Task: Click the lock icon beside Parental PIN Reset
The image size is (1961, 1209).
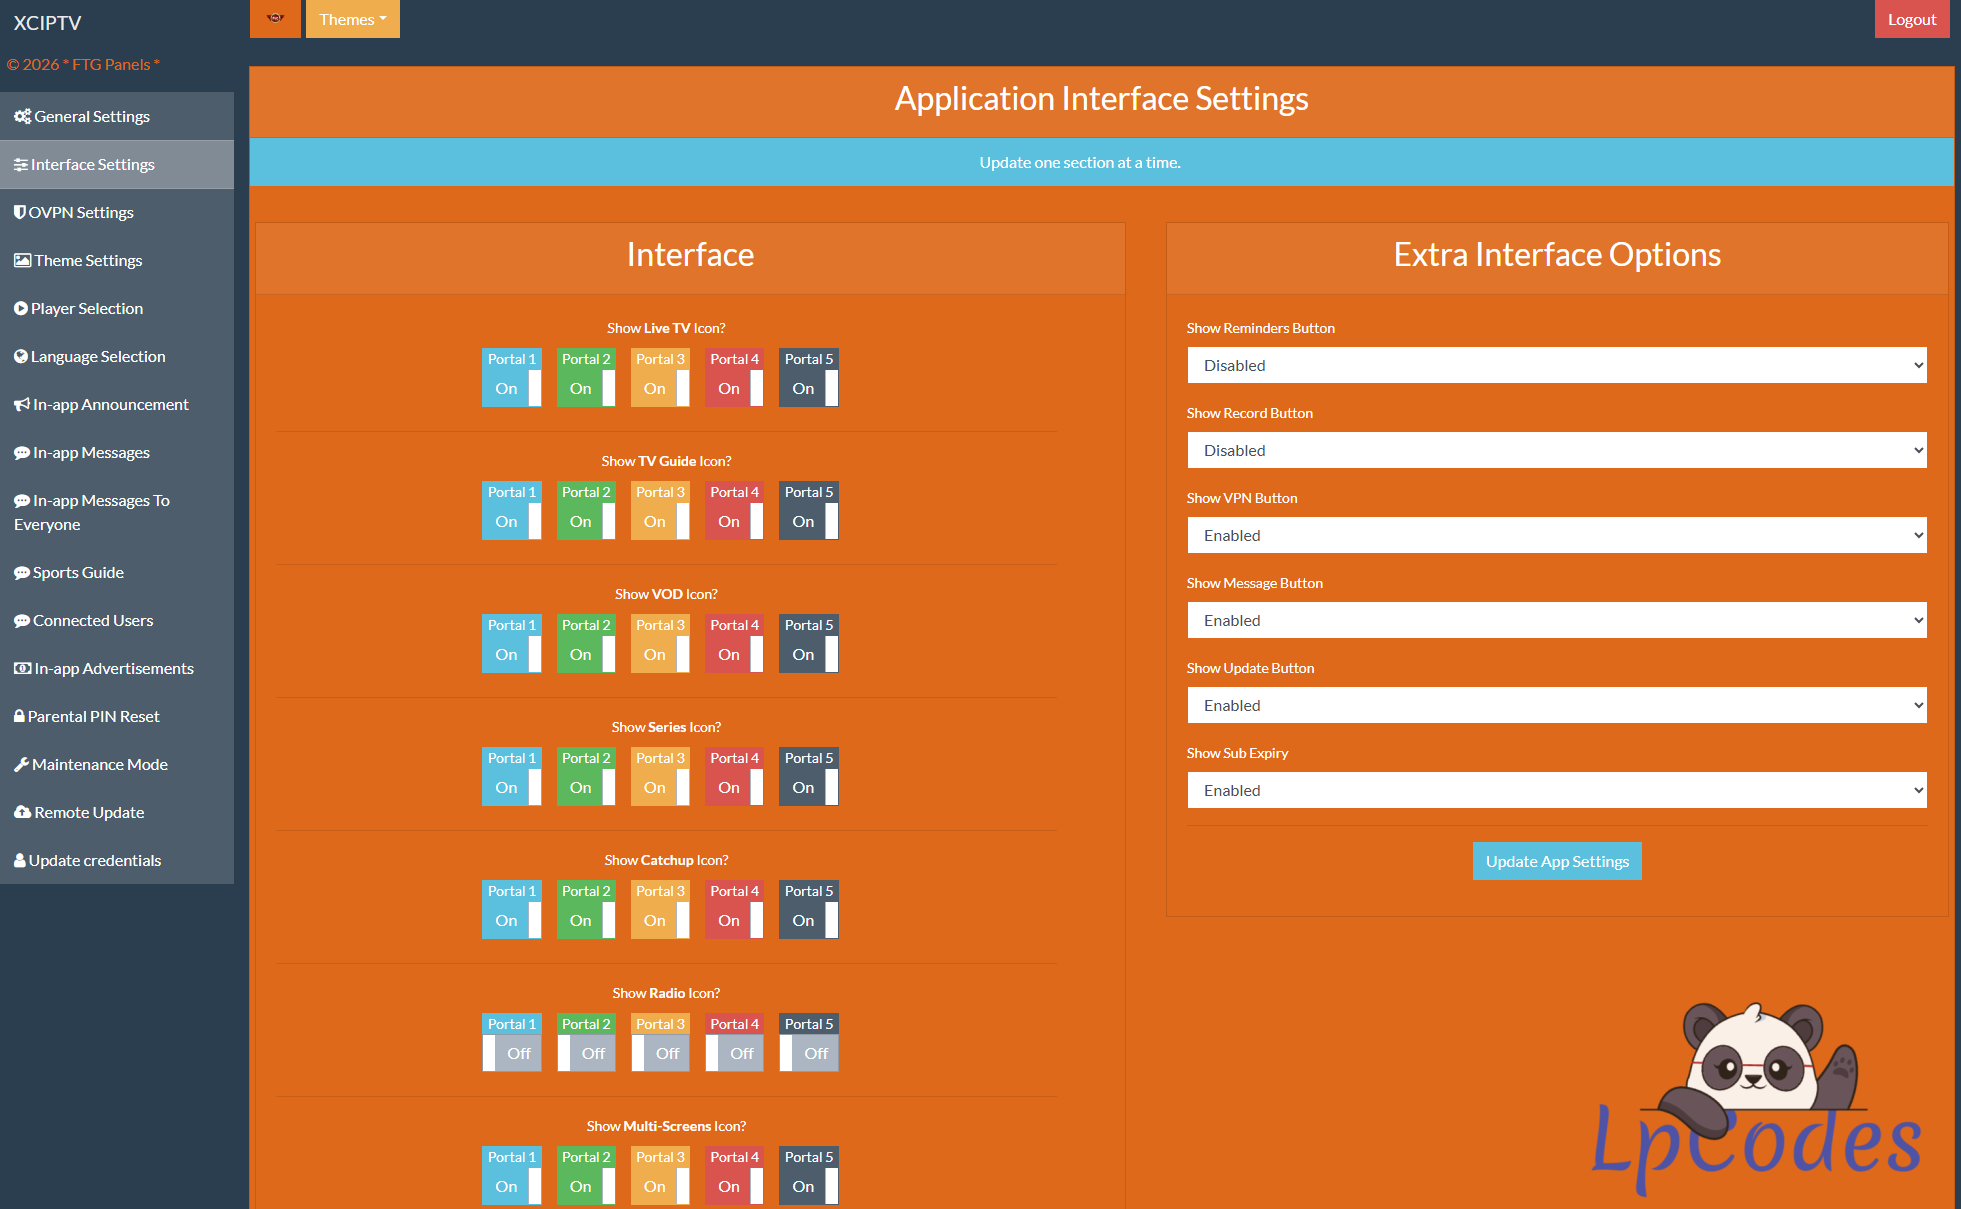Action: (x=19, y=717)
